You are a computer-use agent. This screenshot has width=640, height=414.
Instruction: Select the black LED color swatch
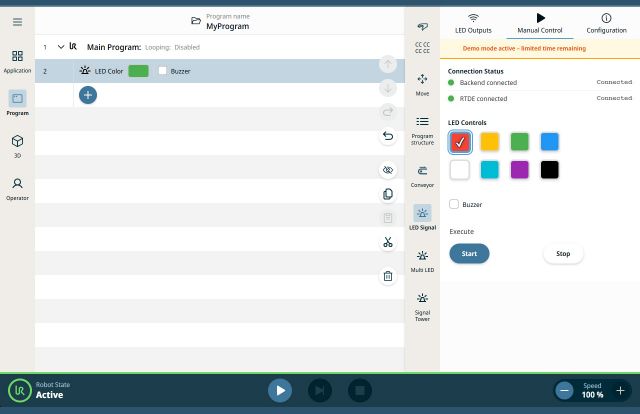pos(549,169)
